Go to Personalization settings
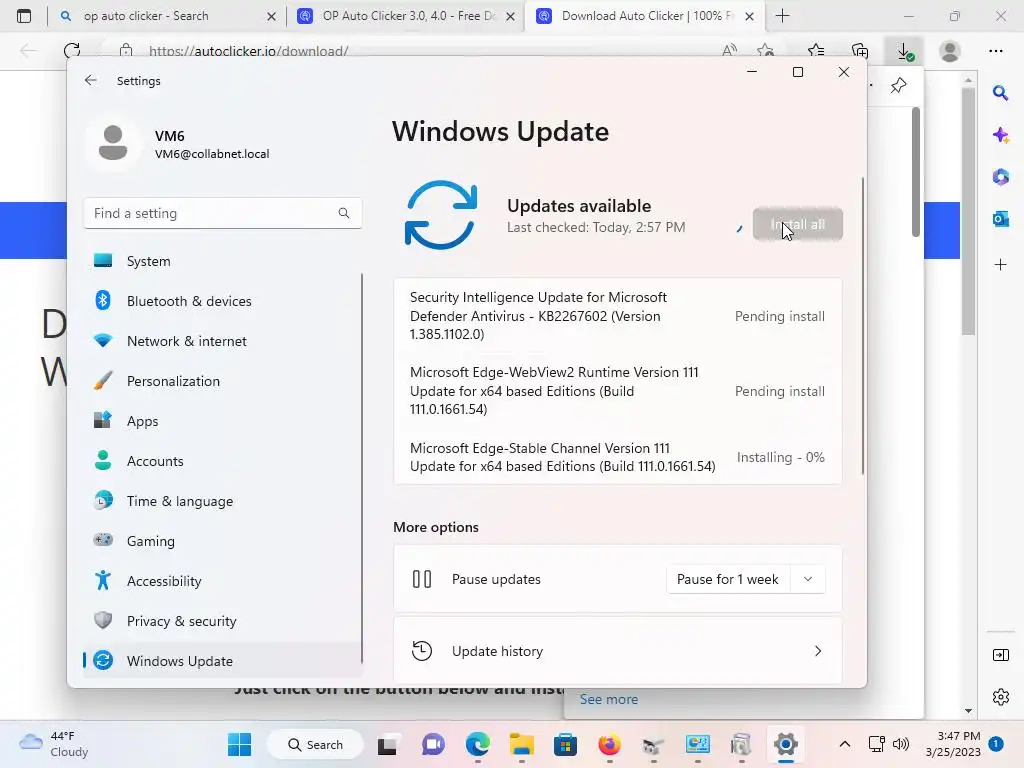 [x=222, y=381]
